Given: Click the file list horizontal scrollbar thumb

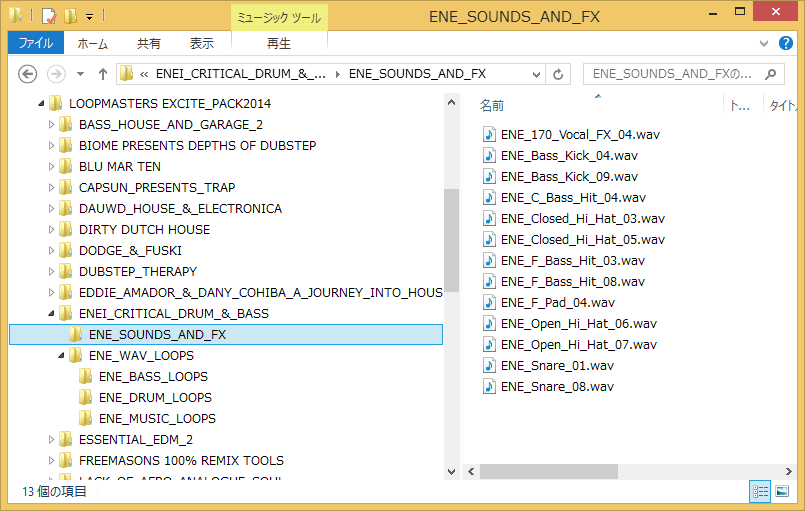Looking at the screenshot, I should coord(548,471).
